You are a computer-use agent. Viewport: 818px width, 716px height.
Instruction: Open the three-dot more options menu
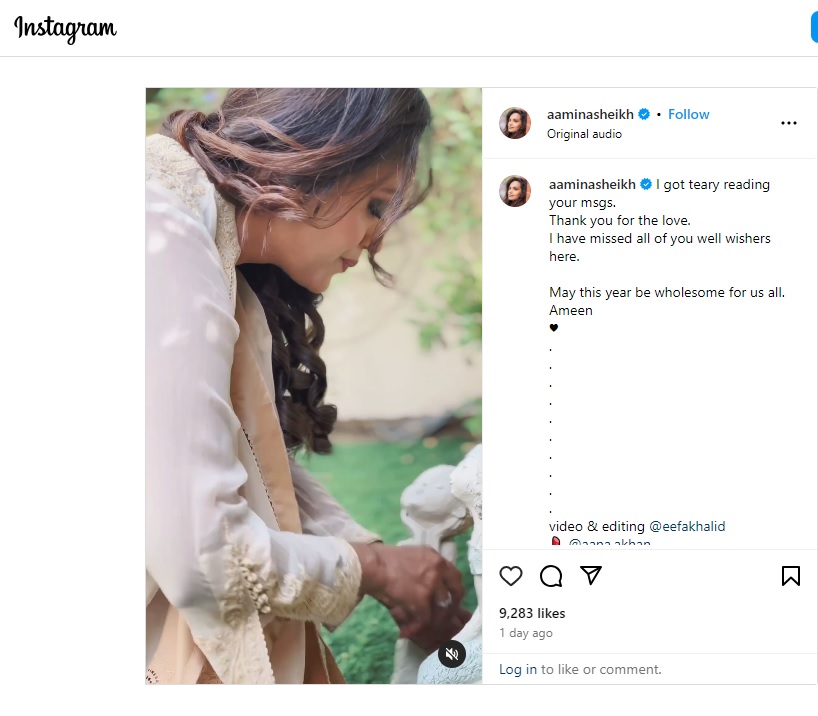coord(789,123)
